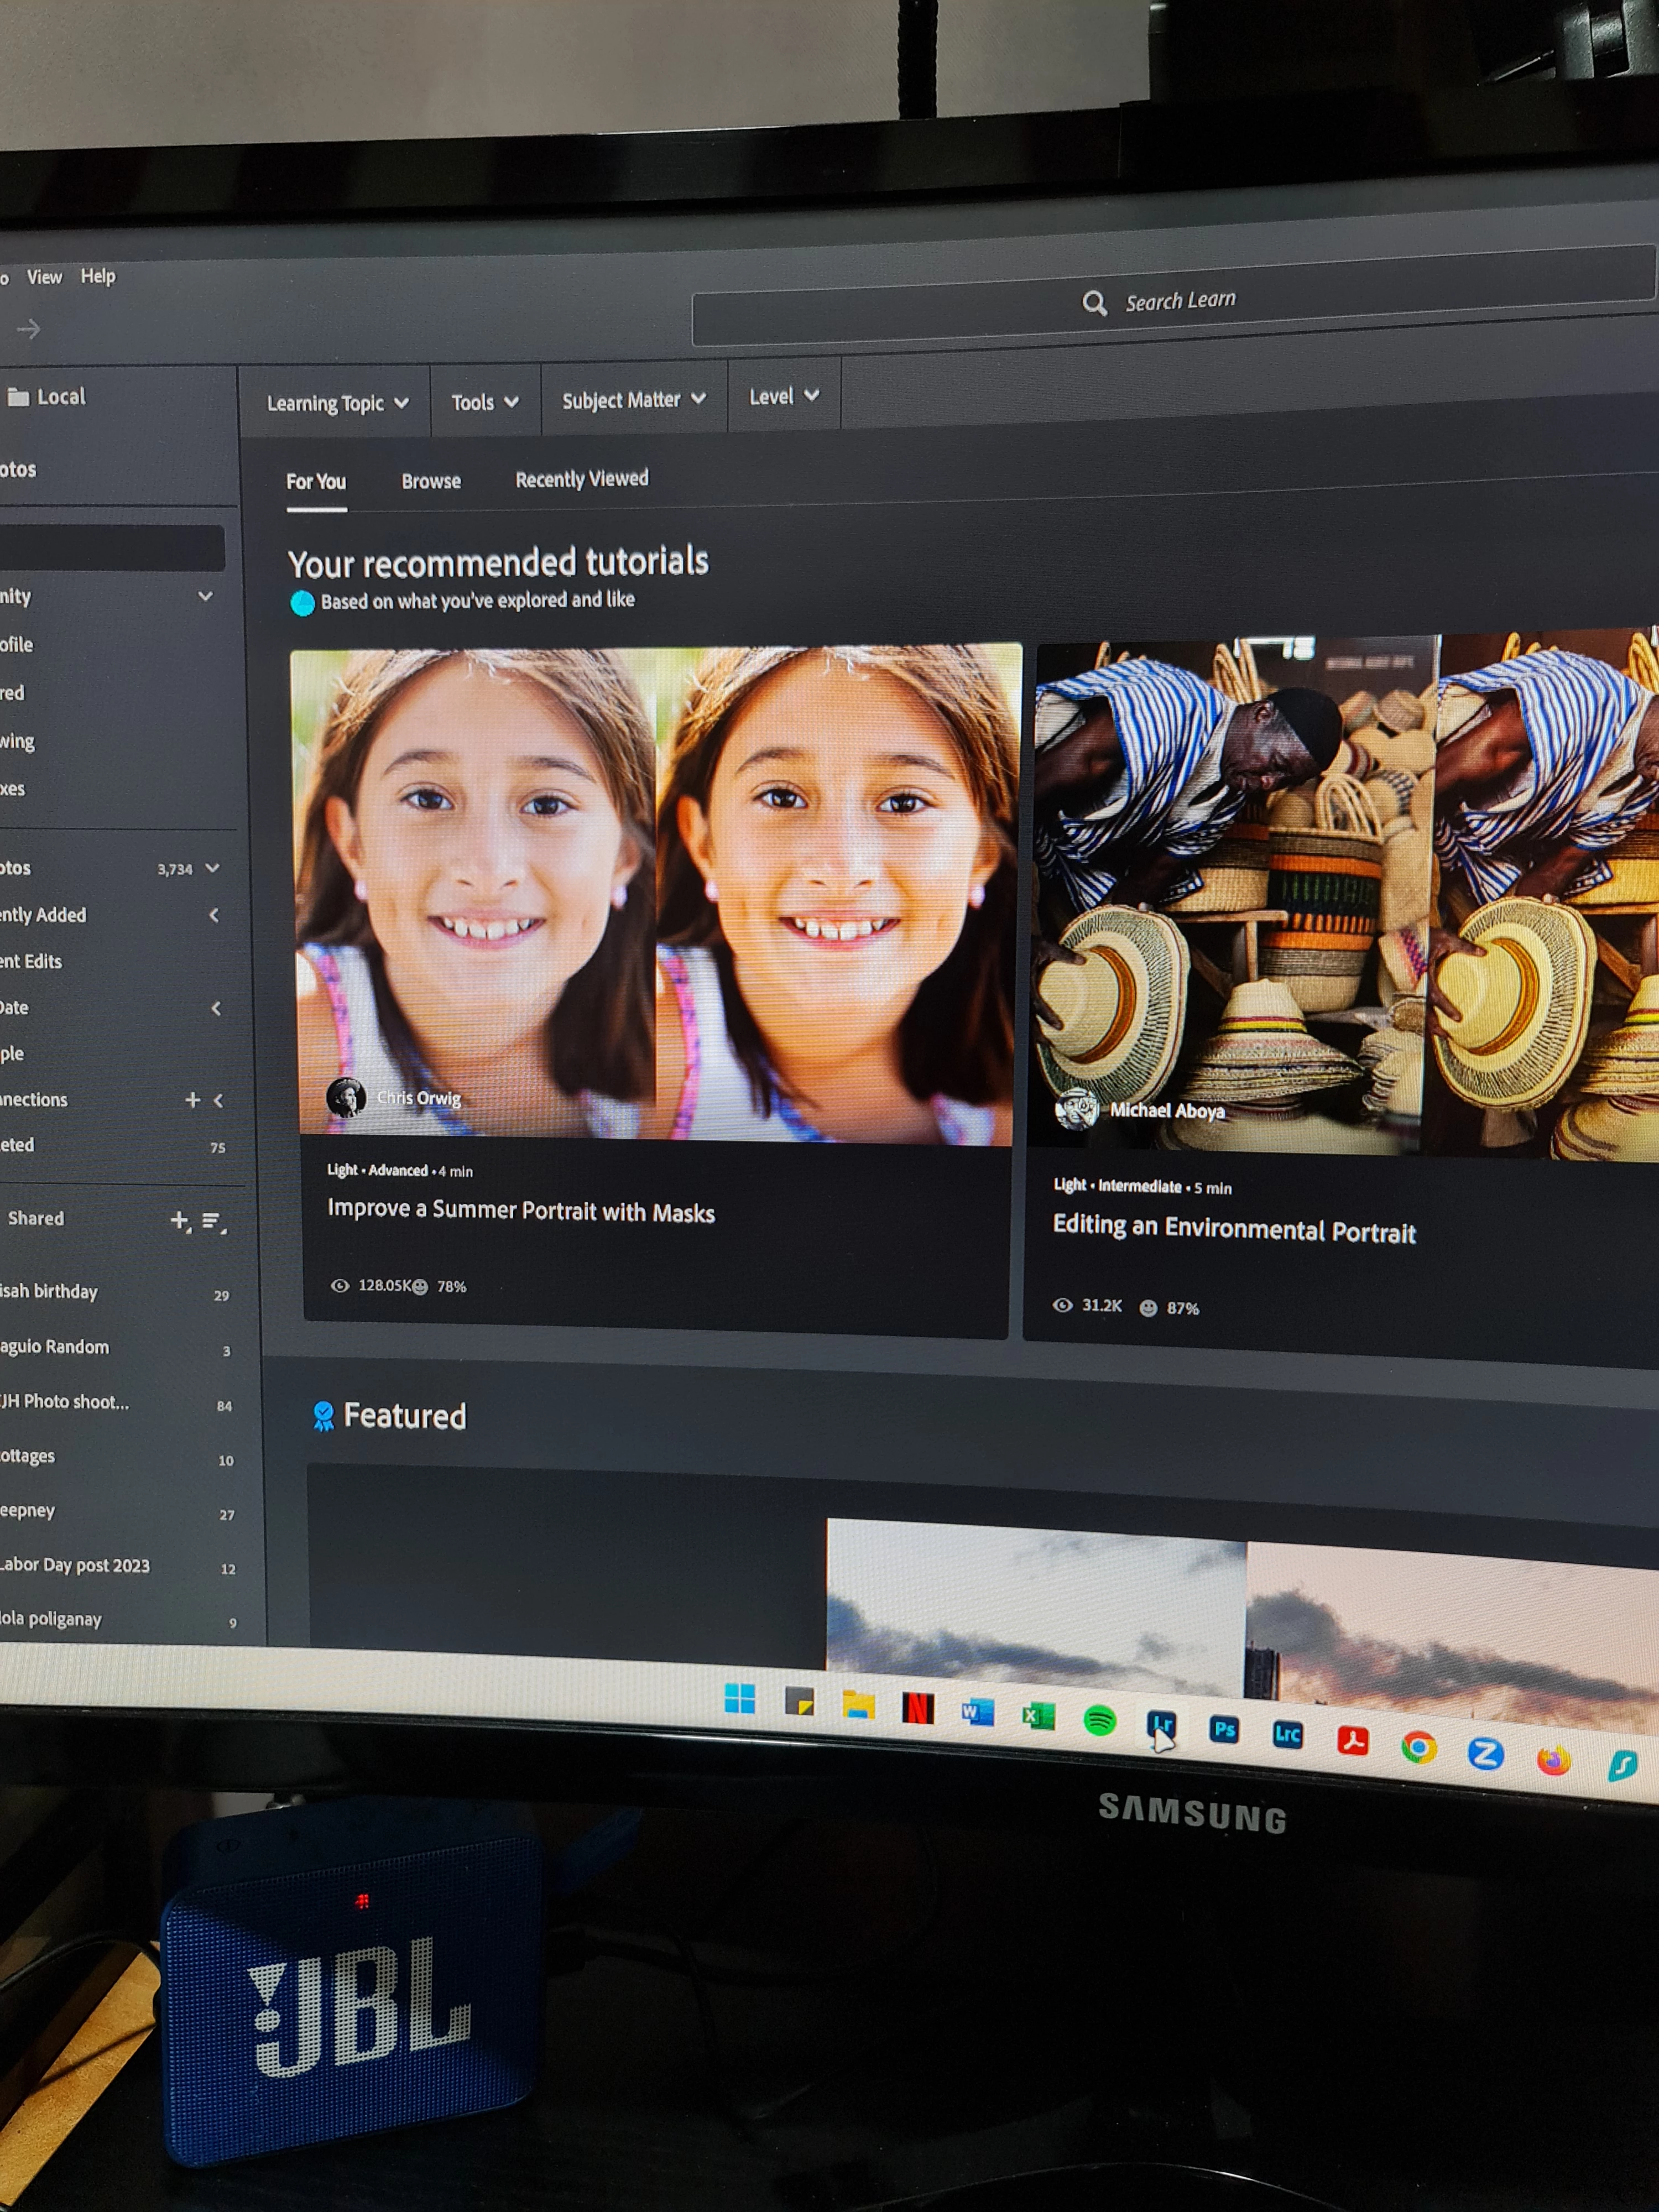Click the forward navigation arrow

coord(29,329)
